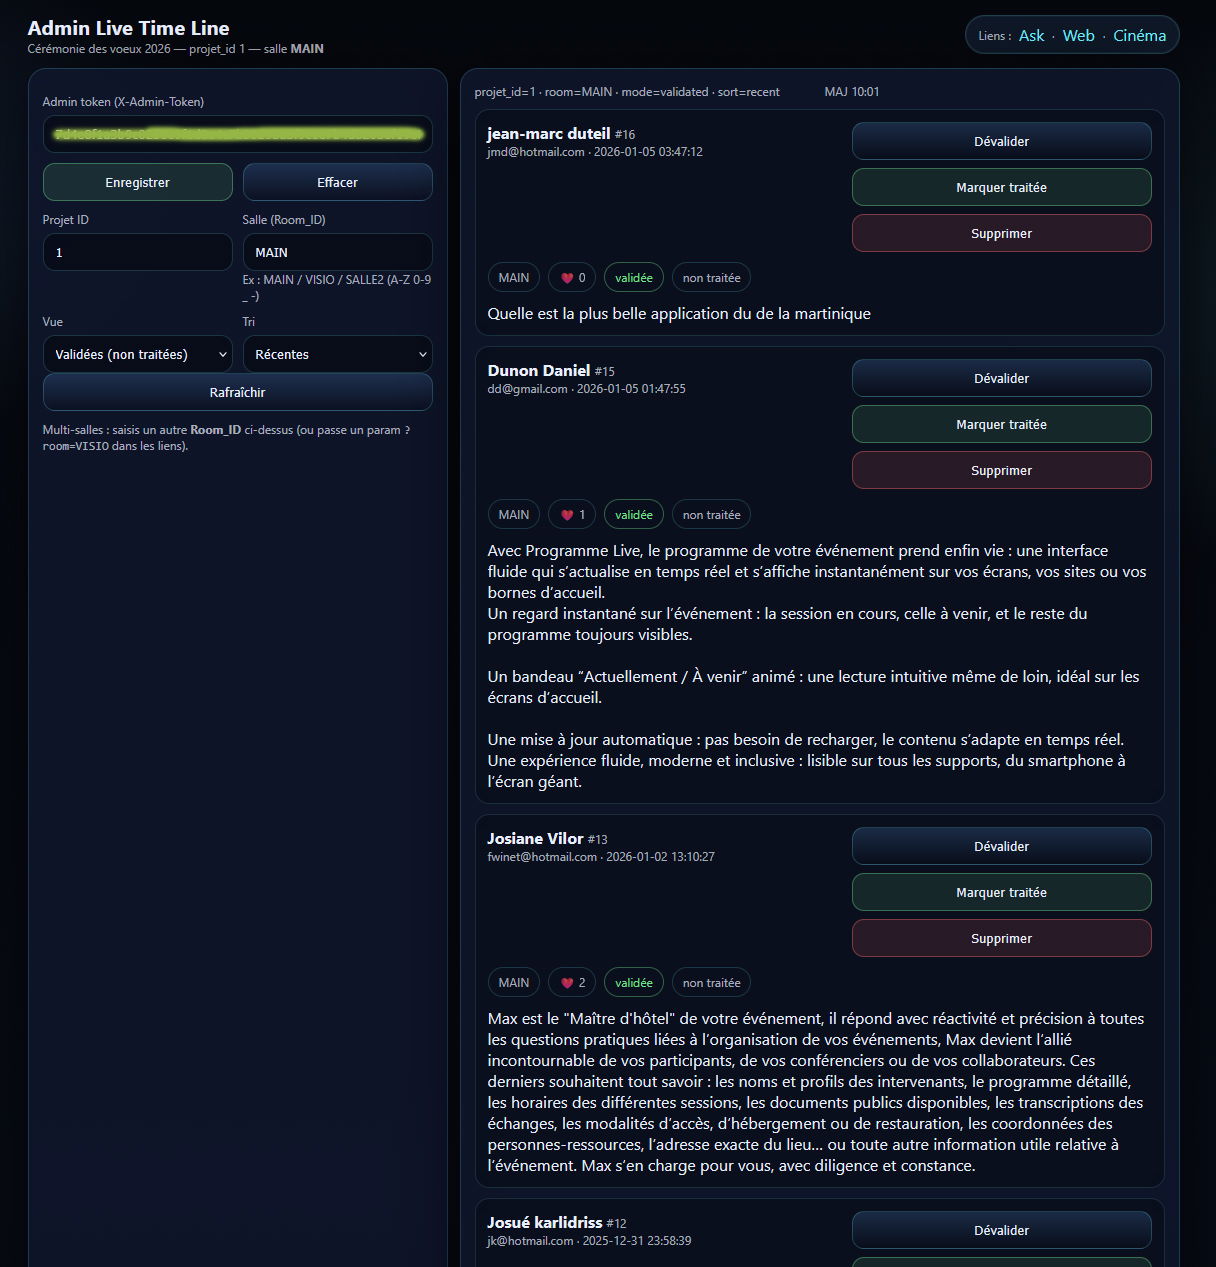Open the Cinéma link in header
The image size is (1216, 1267).
click(1139, 36)
